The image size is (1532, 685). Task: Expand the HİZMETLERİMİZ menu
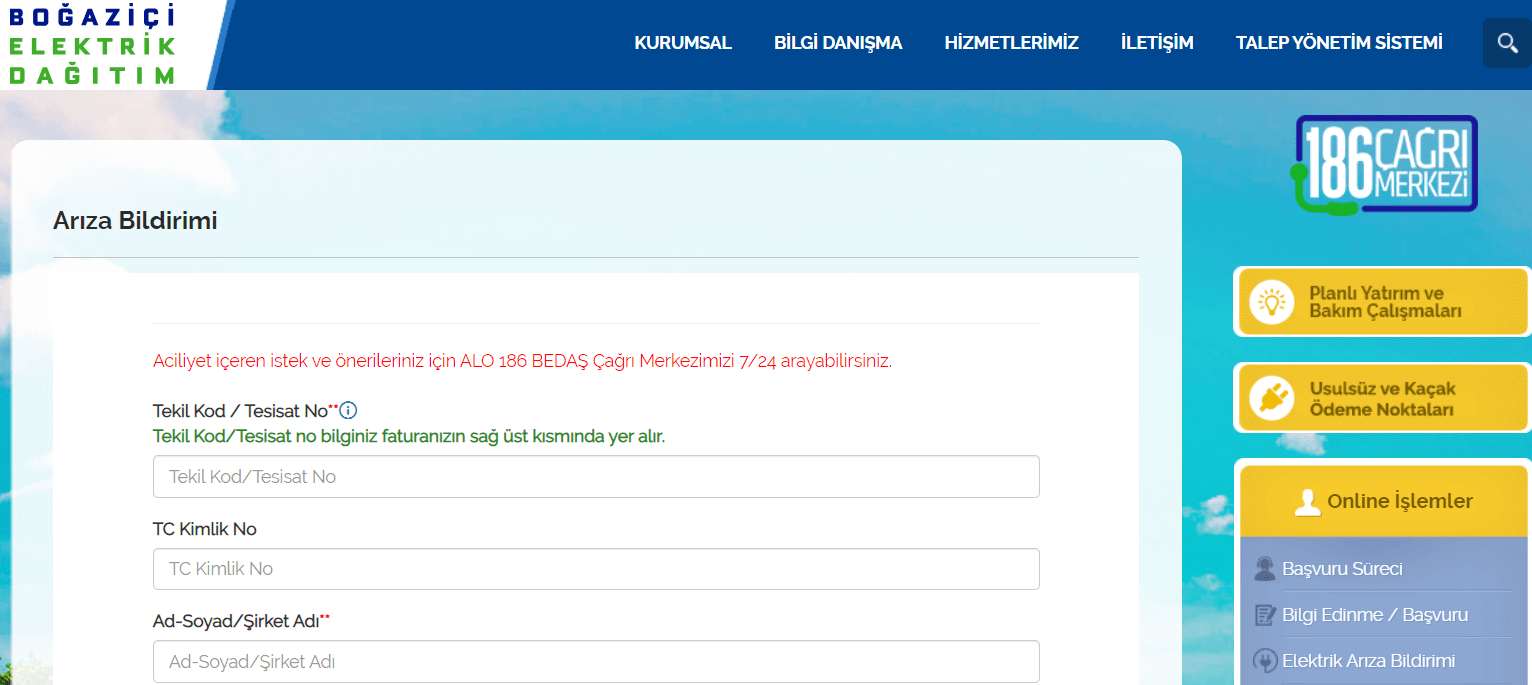1012,43
